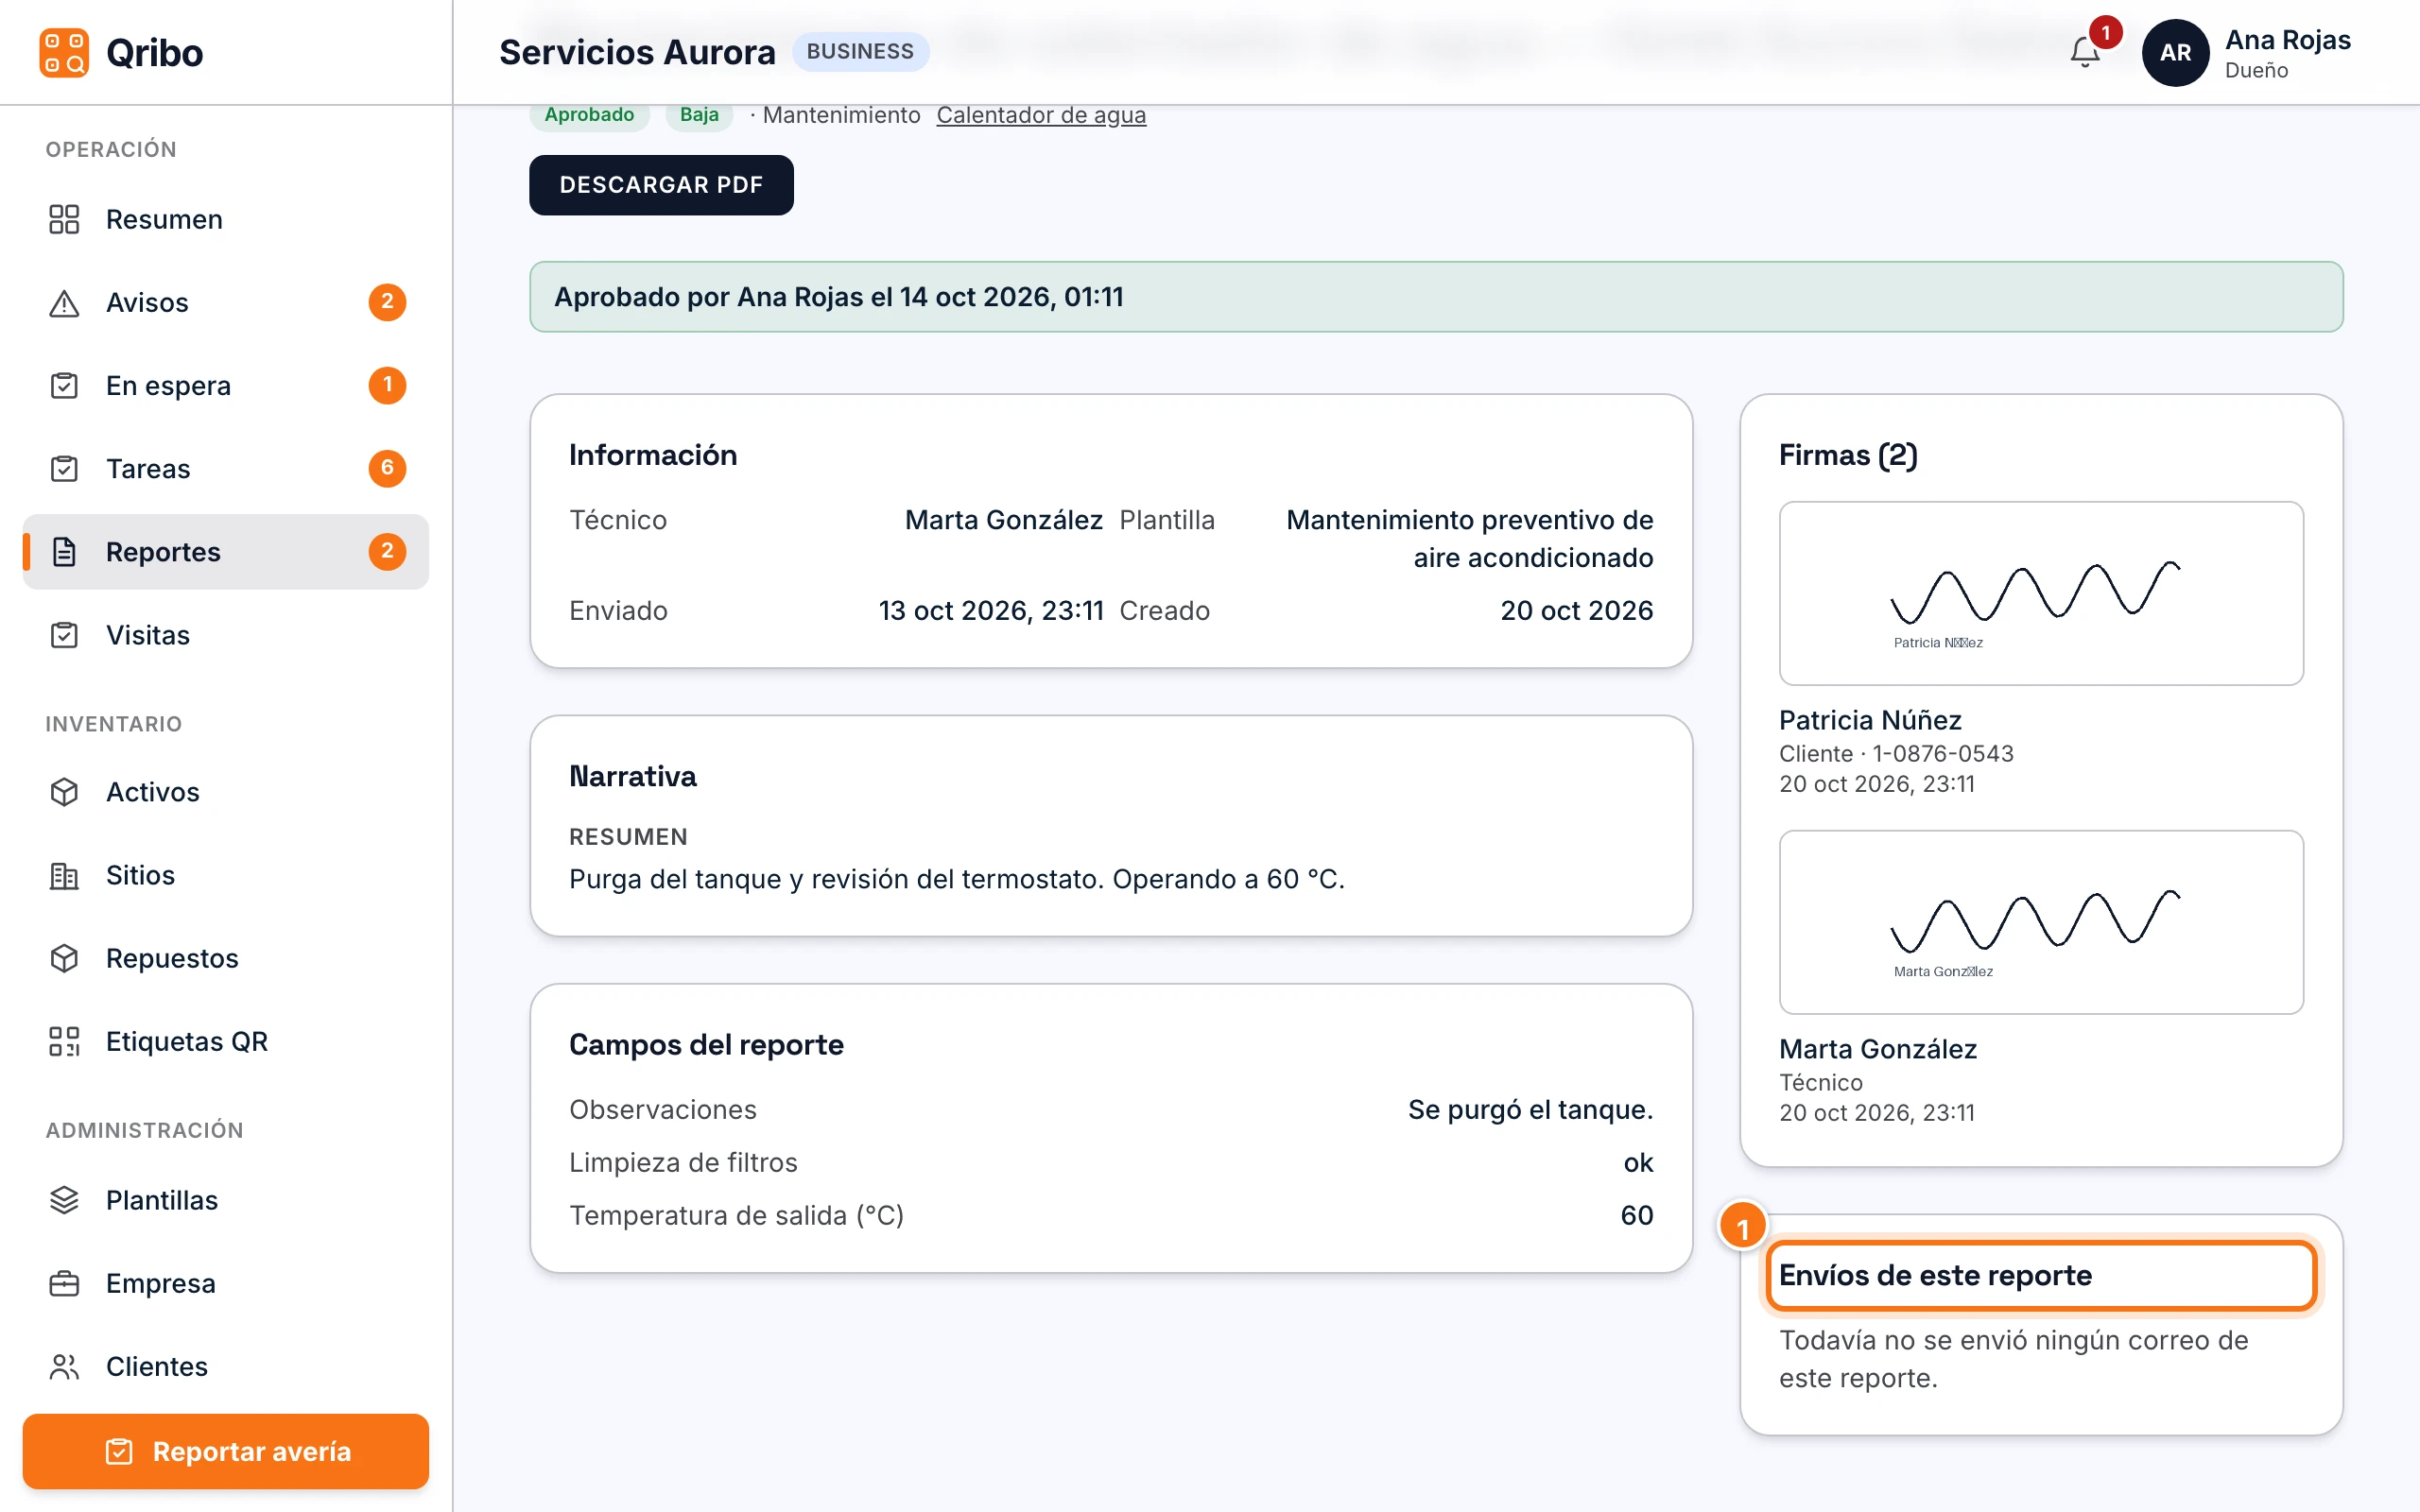This screenshot has height=1512, width=2420.
Task: Click the Servicios Aurora company title
Action: pyautogui.click(x=637, y=52)
